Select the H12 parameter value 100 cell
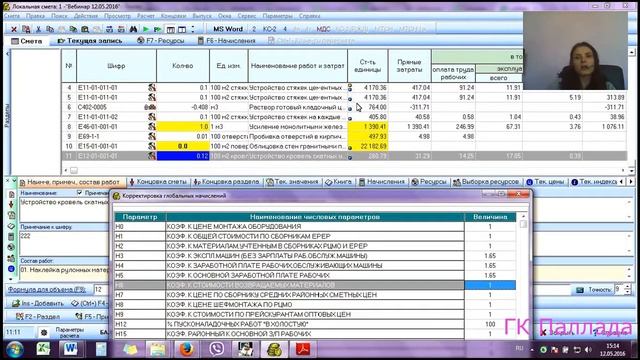The height and width of the screenshot is (360, 640). pos(490,324)
